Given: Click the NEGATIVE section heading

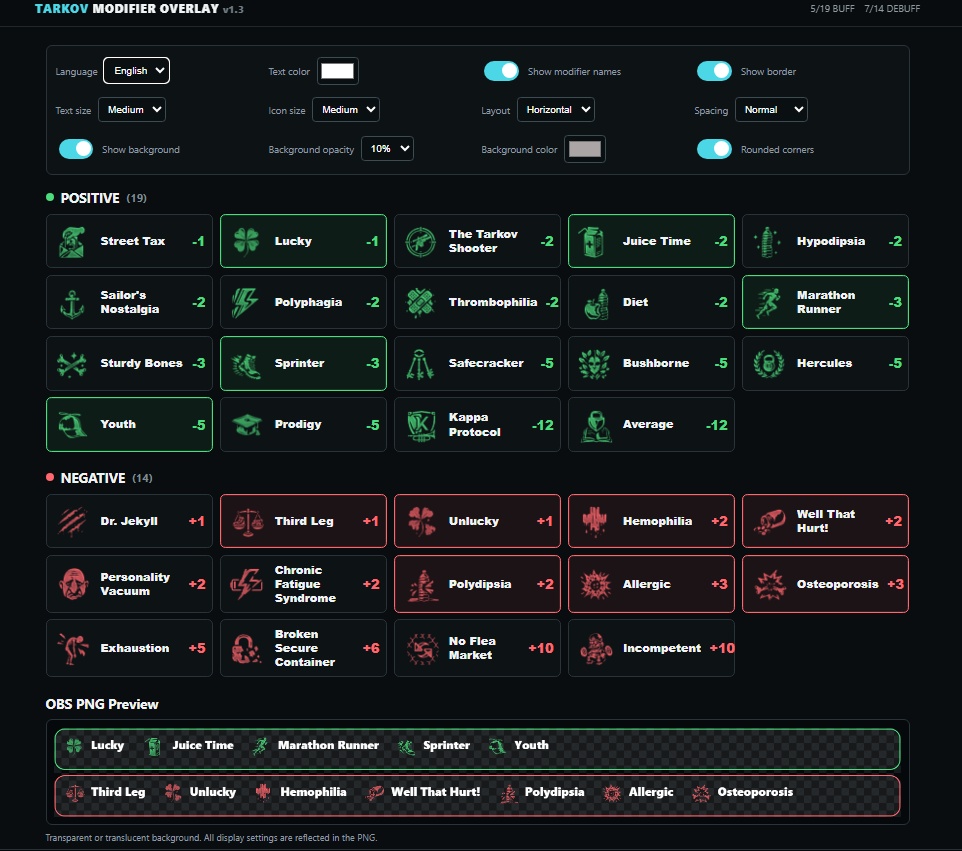Looking at the screenshot, I should click(x=93, y=478).
